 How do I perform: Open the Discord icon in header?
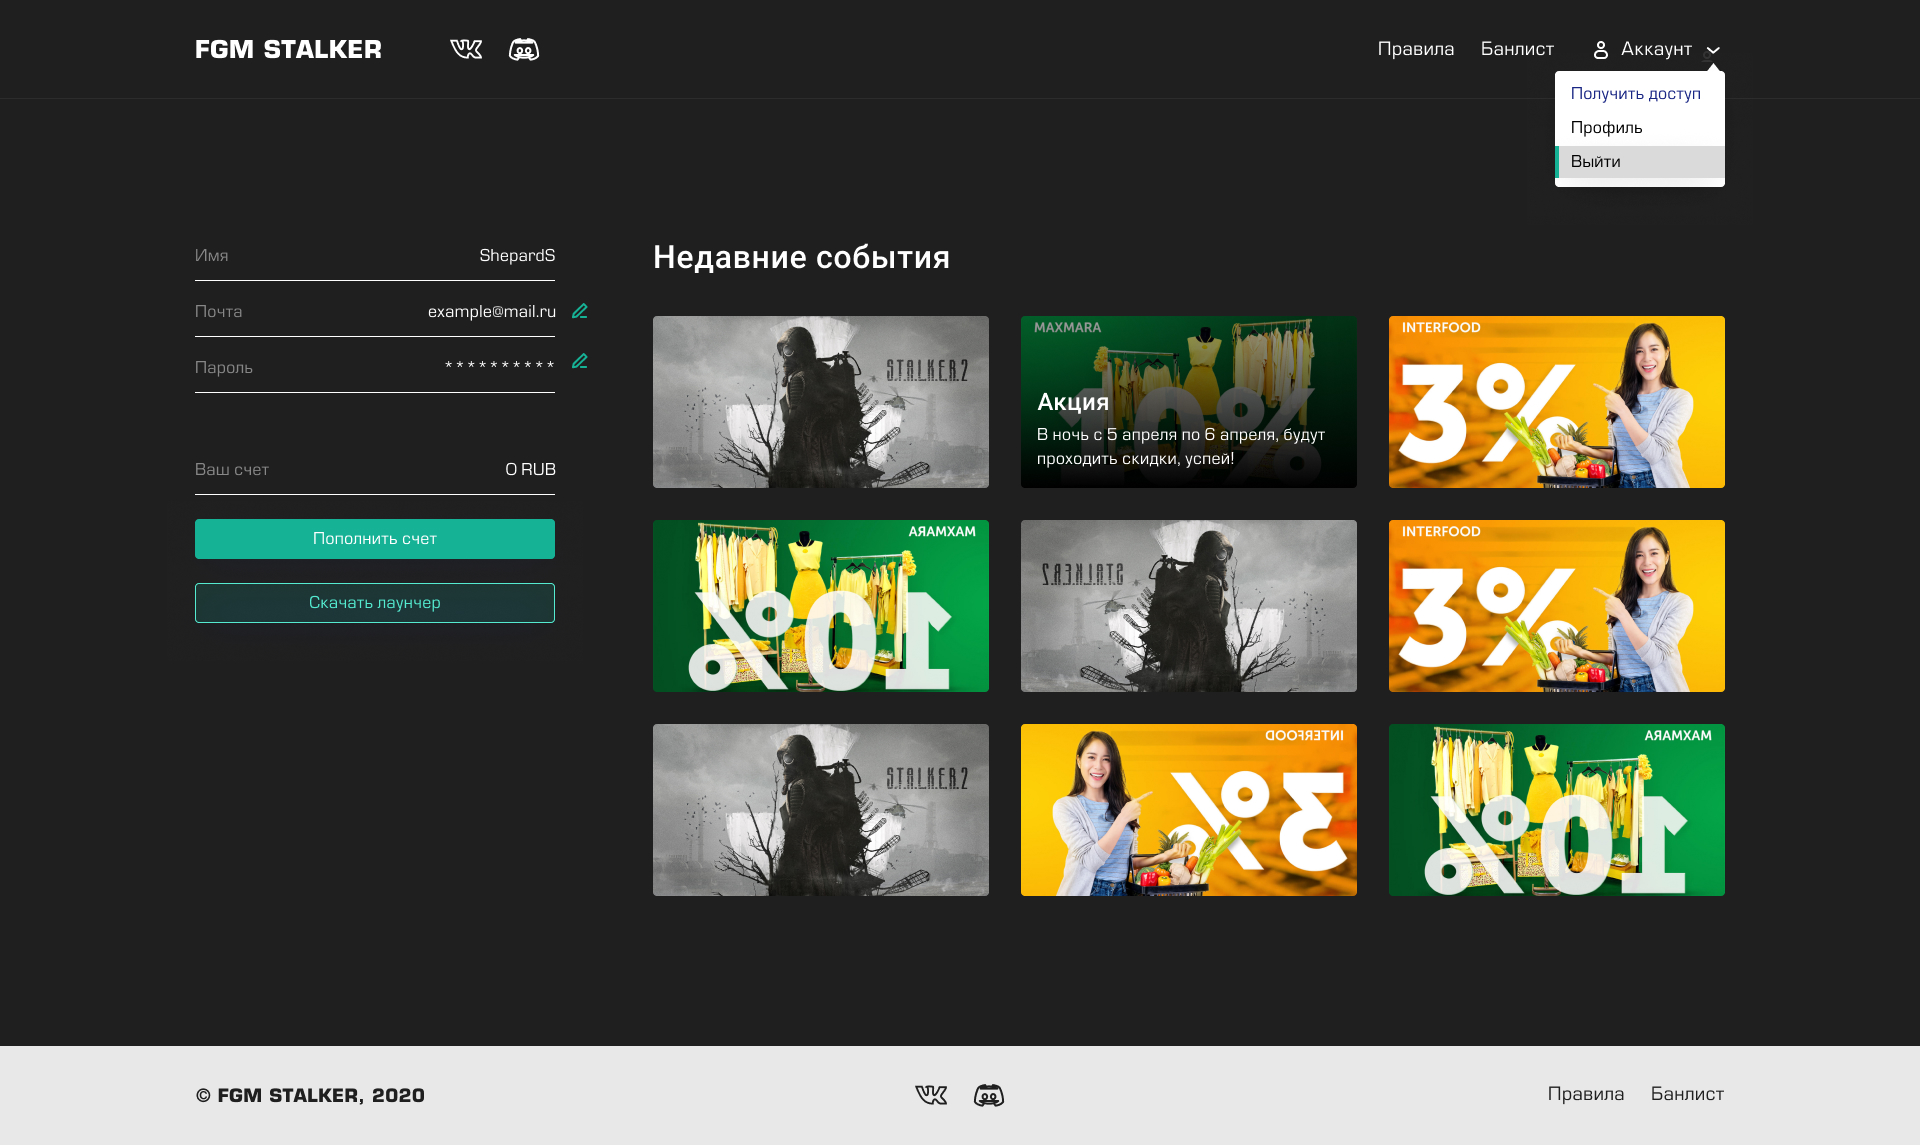pos(524,49)
